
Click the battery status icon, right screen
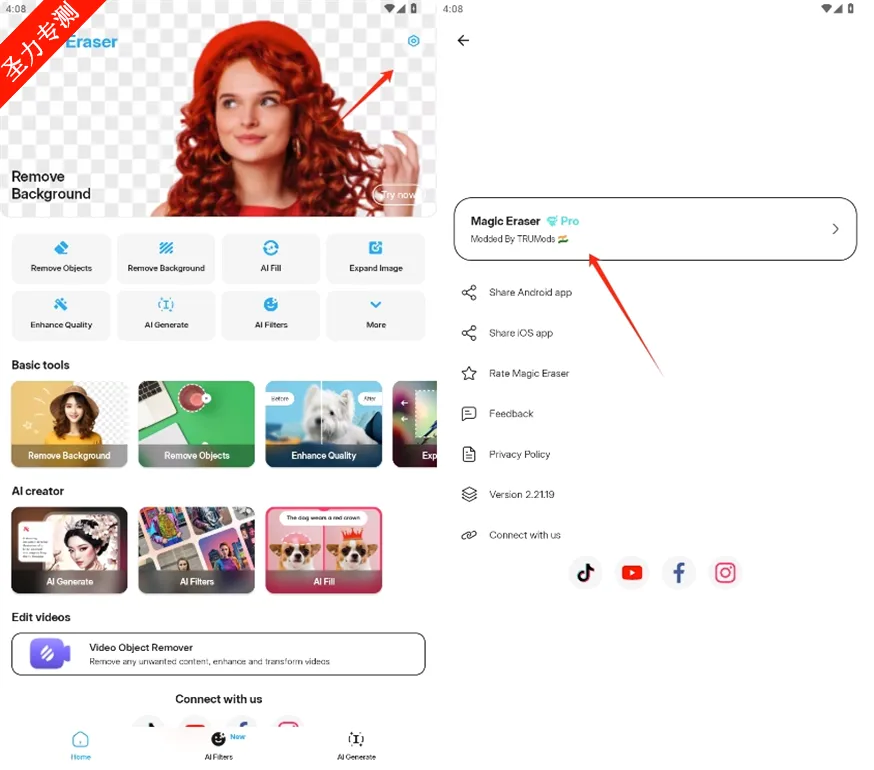coord(851,8)
